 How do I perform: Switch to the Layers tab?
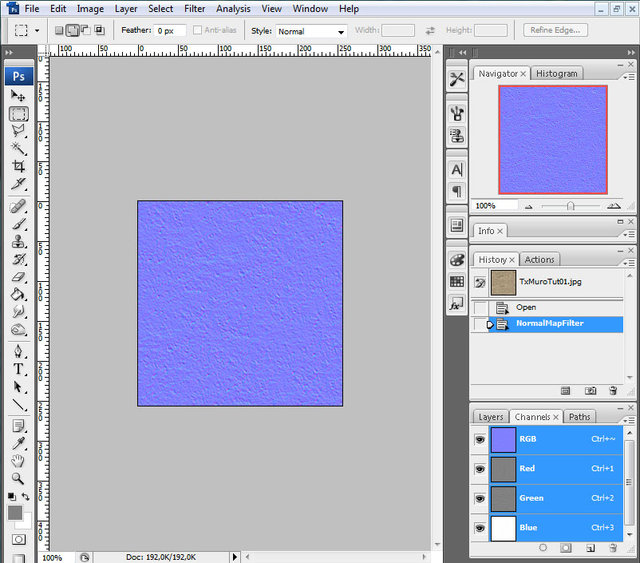(490, 416)
